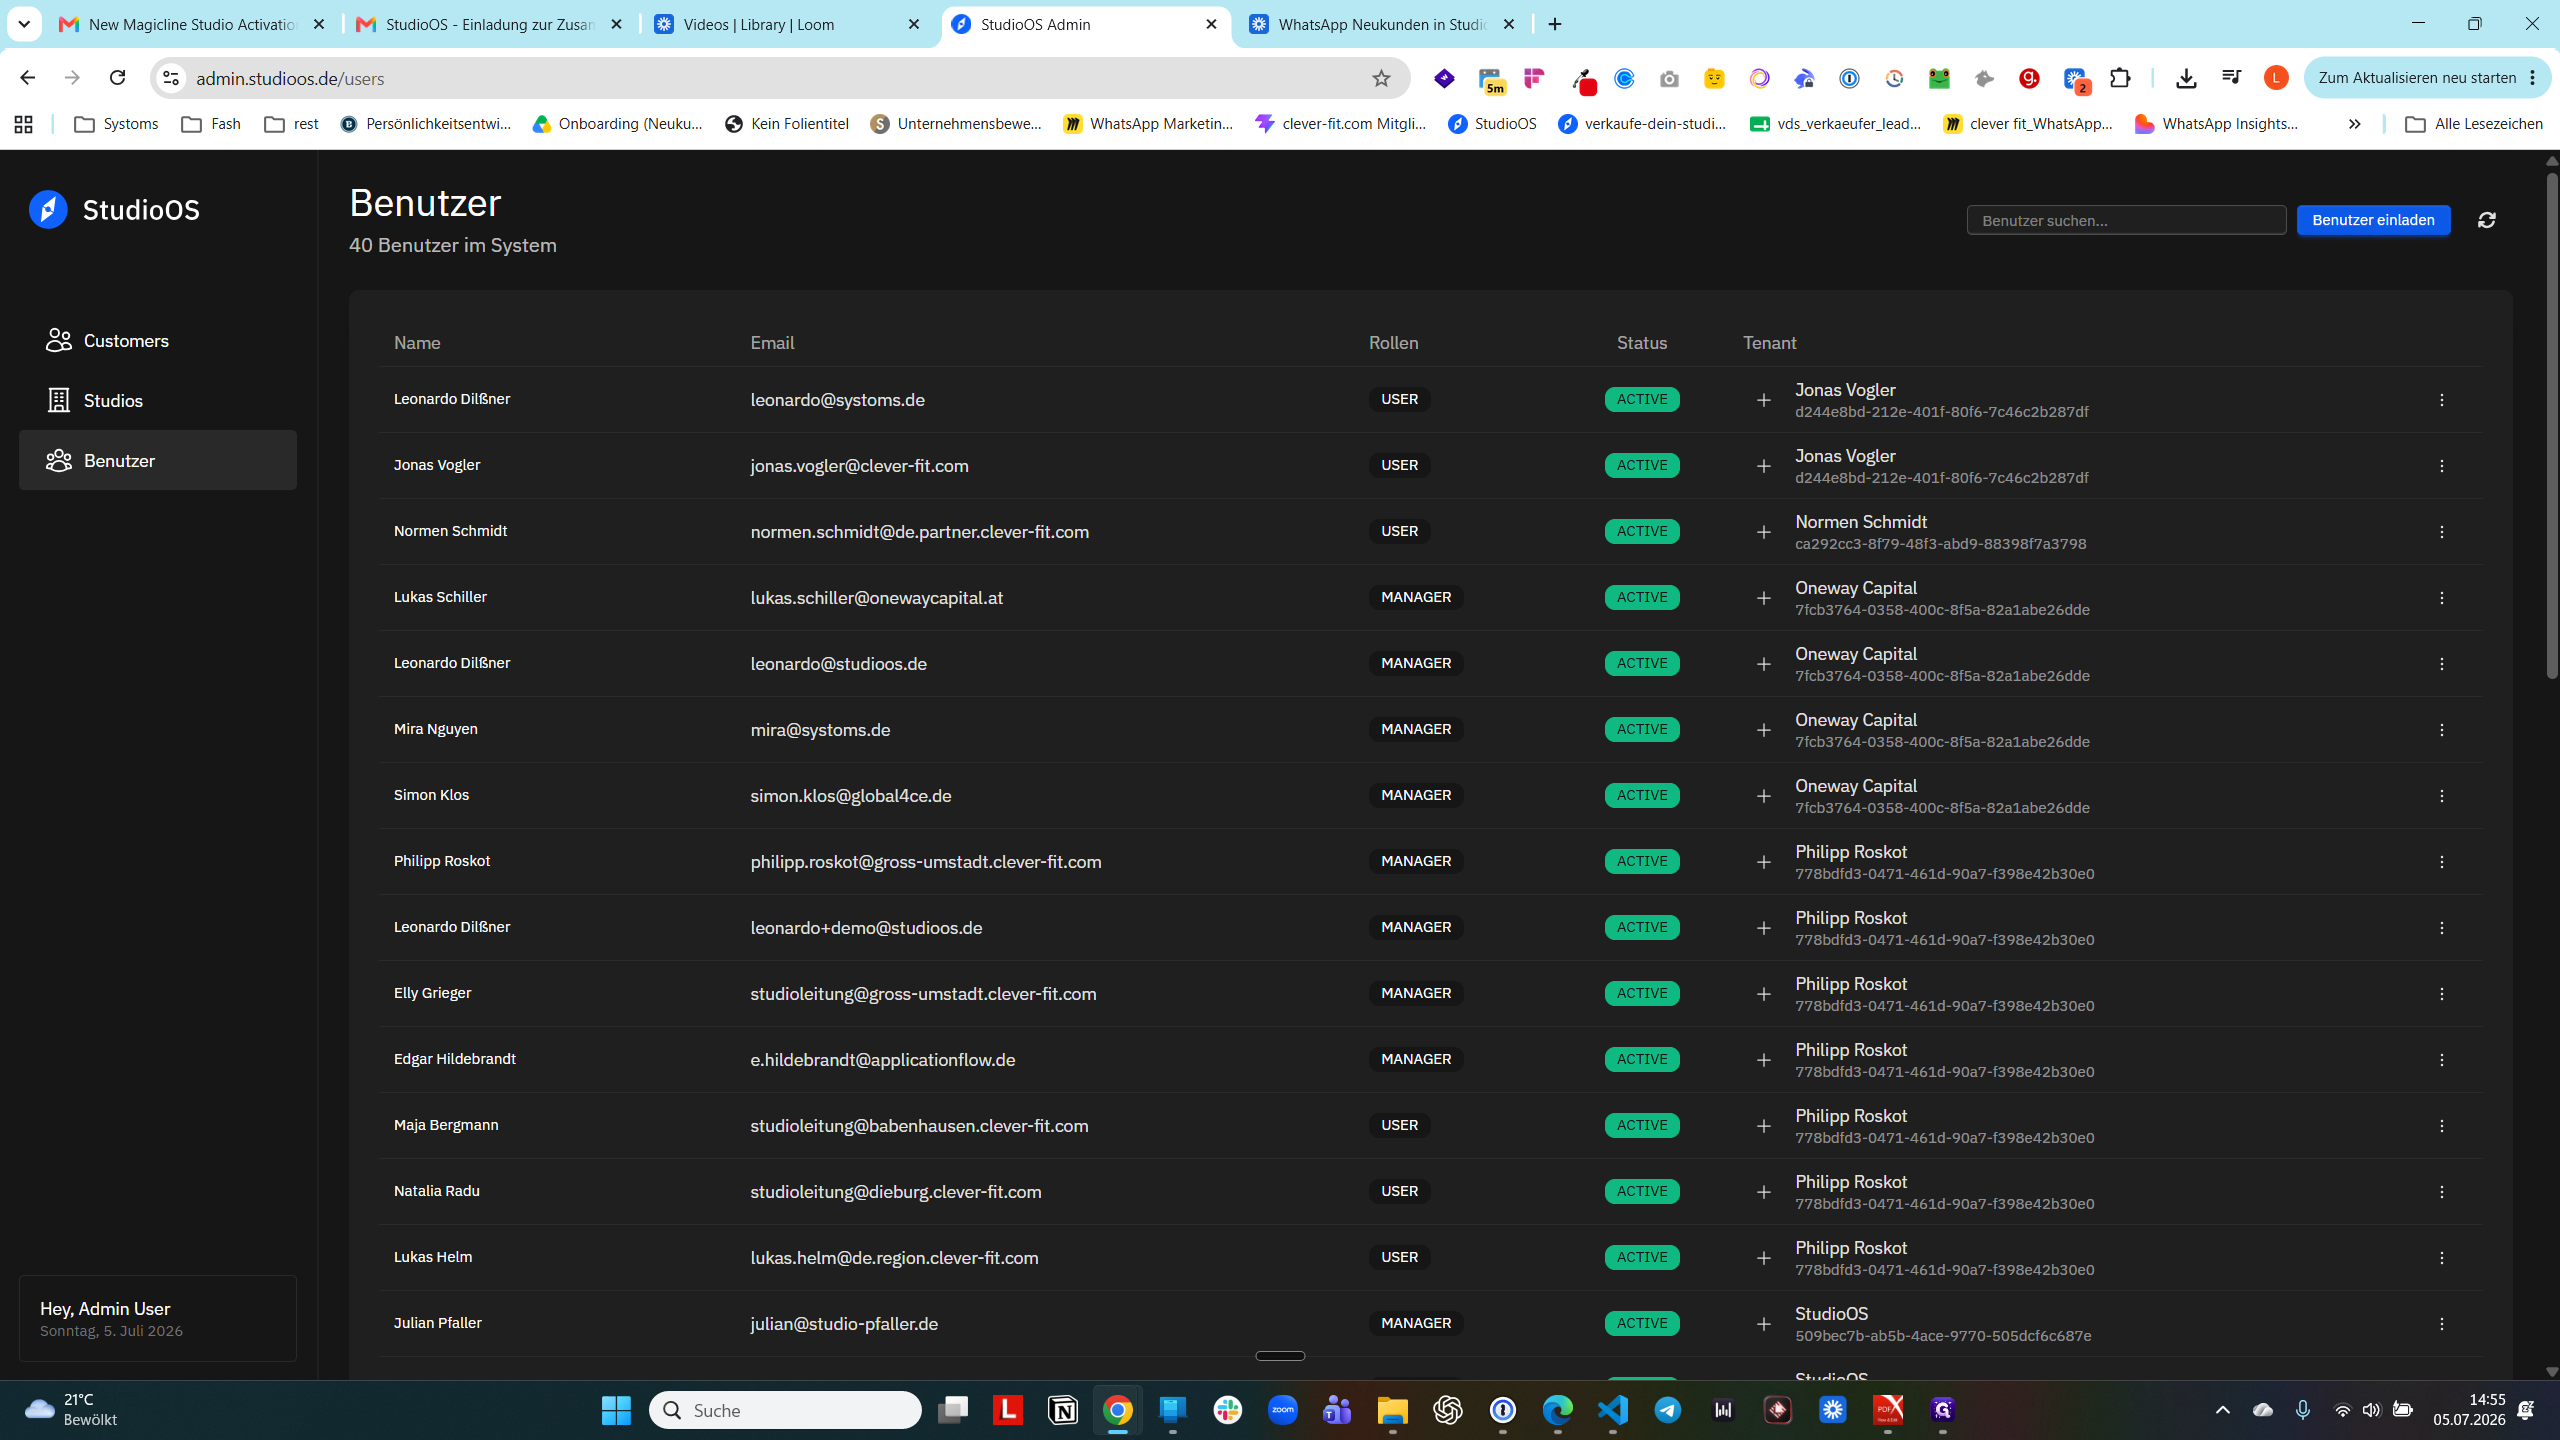This screenshot has height=1440, width=2560.
Task: Click the refresh icon beside Benutzer einladen
Action: click(2487, 220)
